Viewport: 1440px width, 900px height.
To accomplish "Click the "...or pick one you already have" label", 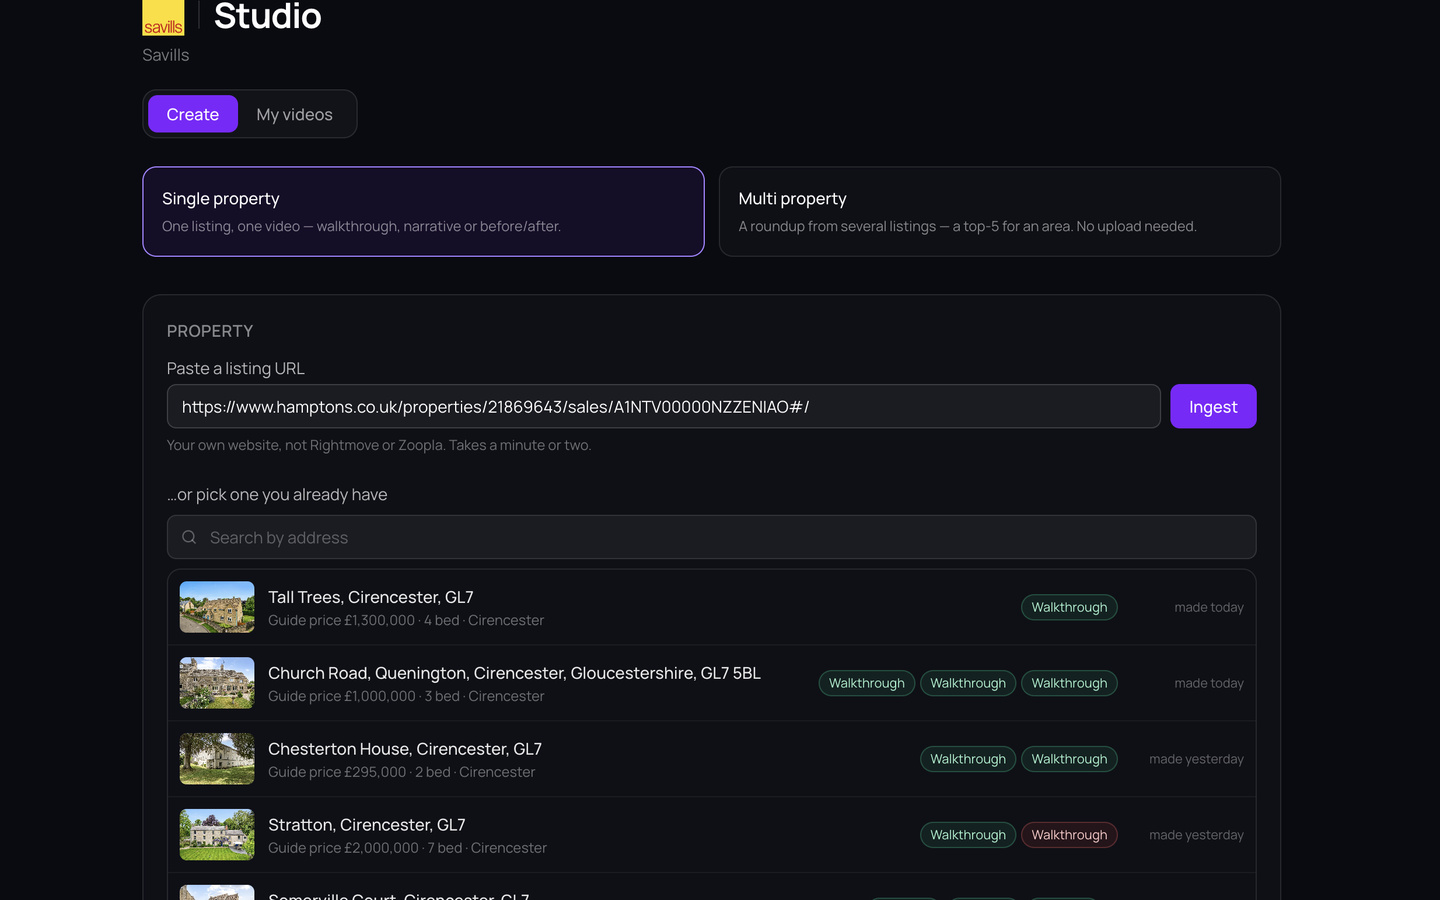I will tap(277, 494).
